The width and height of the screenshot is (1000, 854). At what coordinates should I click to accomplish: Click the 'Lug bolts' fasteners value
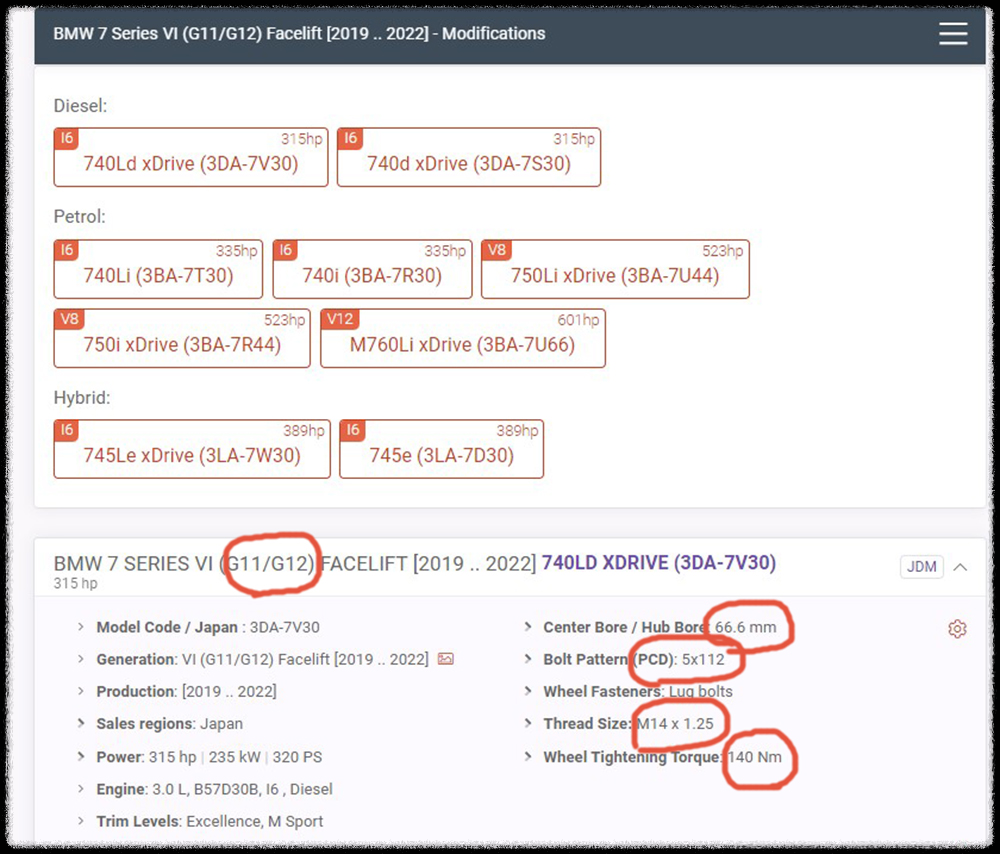700,691
